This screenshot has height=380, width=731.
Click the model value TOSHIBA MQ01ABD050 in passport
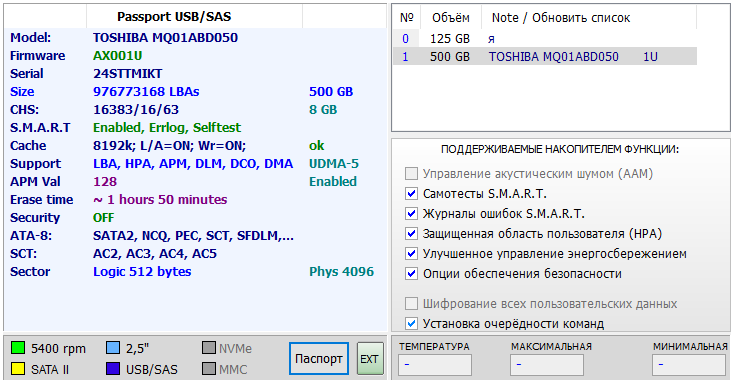(165, 38)
